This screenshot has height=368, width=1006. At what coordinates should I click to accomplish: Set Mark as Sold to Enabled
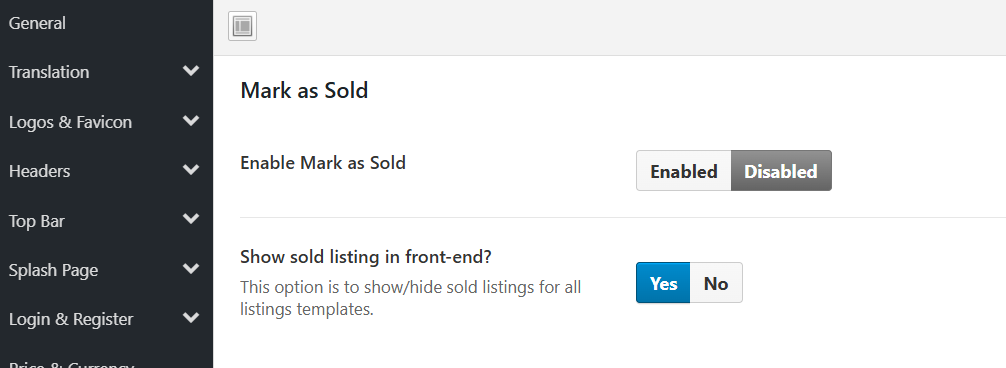click(x=683, y=171)
